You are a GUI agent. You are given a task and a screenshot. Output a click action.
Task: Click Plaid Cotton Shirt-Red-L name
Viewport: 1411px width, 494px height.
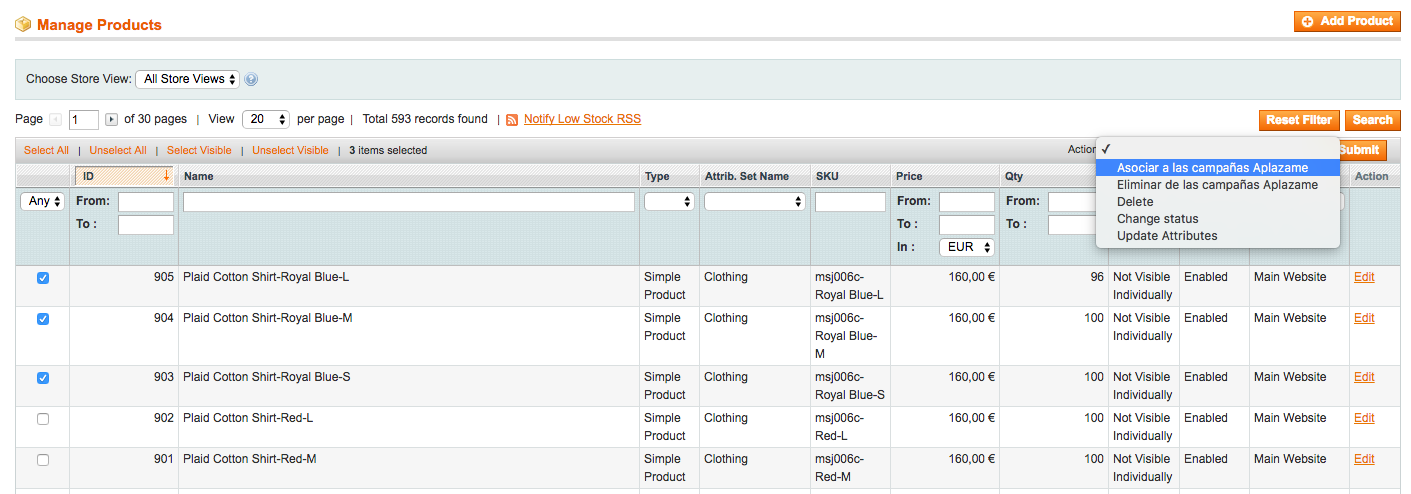click(248, 418)
